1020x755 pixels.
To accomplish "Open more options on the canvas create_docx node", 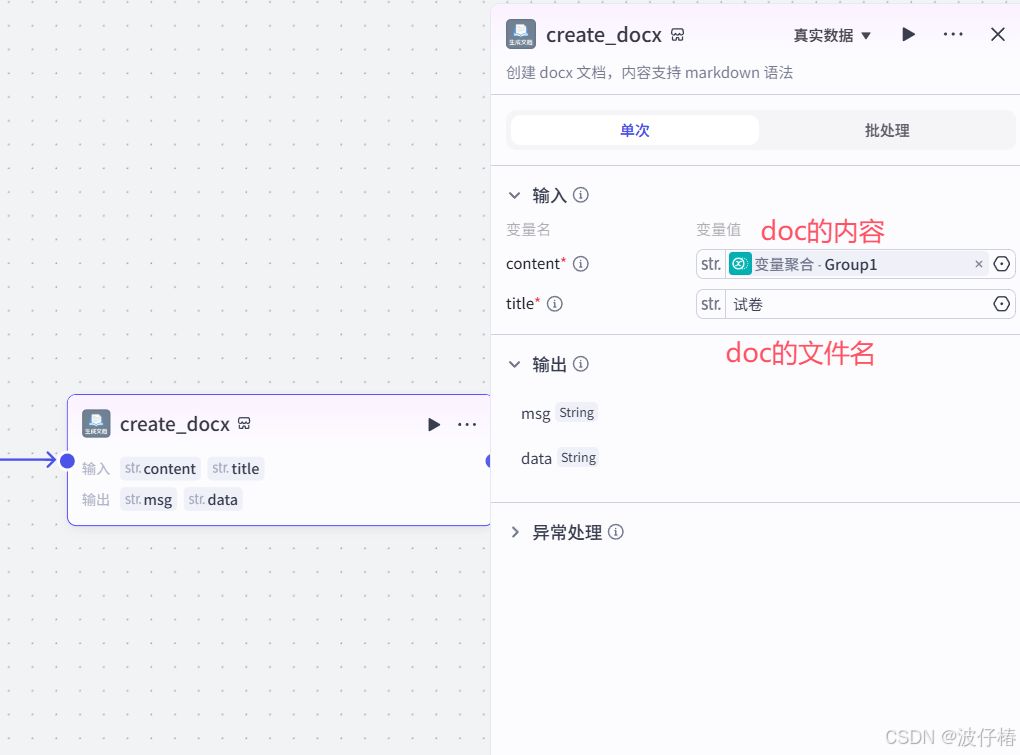I will [466, 424].
